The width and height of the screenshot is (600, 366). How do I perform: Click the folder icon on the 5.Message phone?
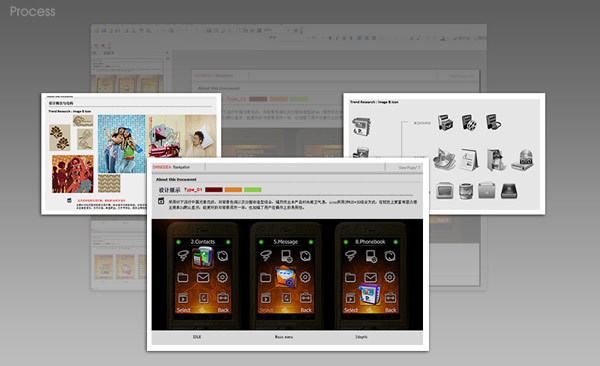(x=266, y=277)
